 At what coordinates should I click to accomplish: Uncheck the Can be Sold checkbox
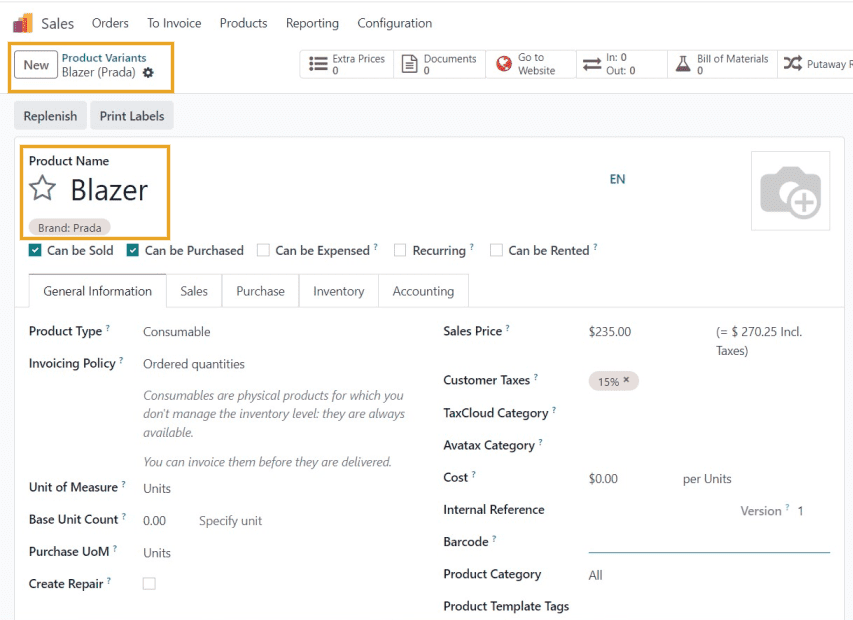(36, 251)
